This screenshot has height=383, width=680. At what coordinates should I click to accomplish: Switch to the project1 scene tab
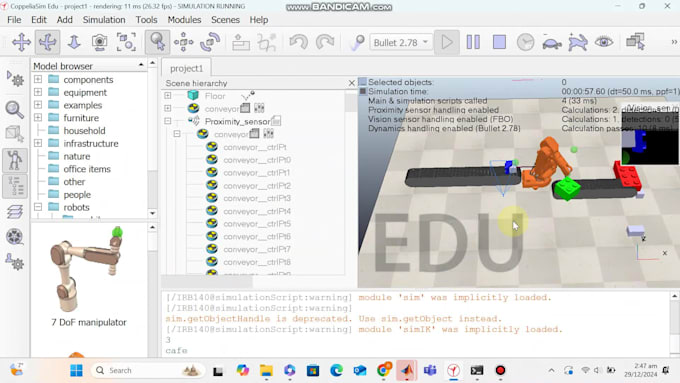click(186, 68)
